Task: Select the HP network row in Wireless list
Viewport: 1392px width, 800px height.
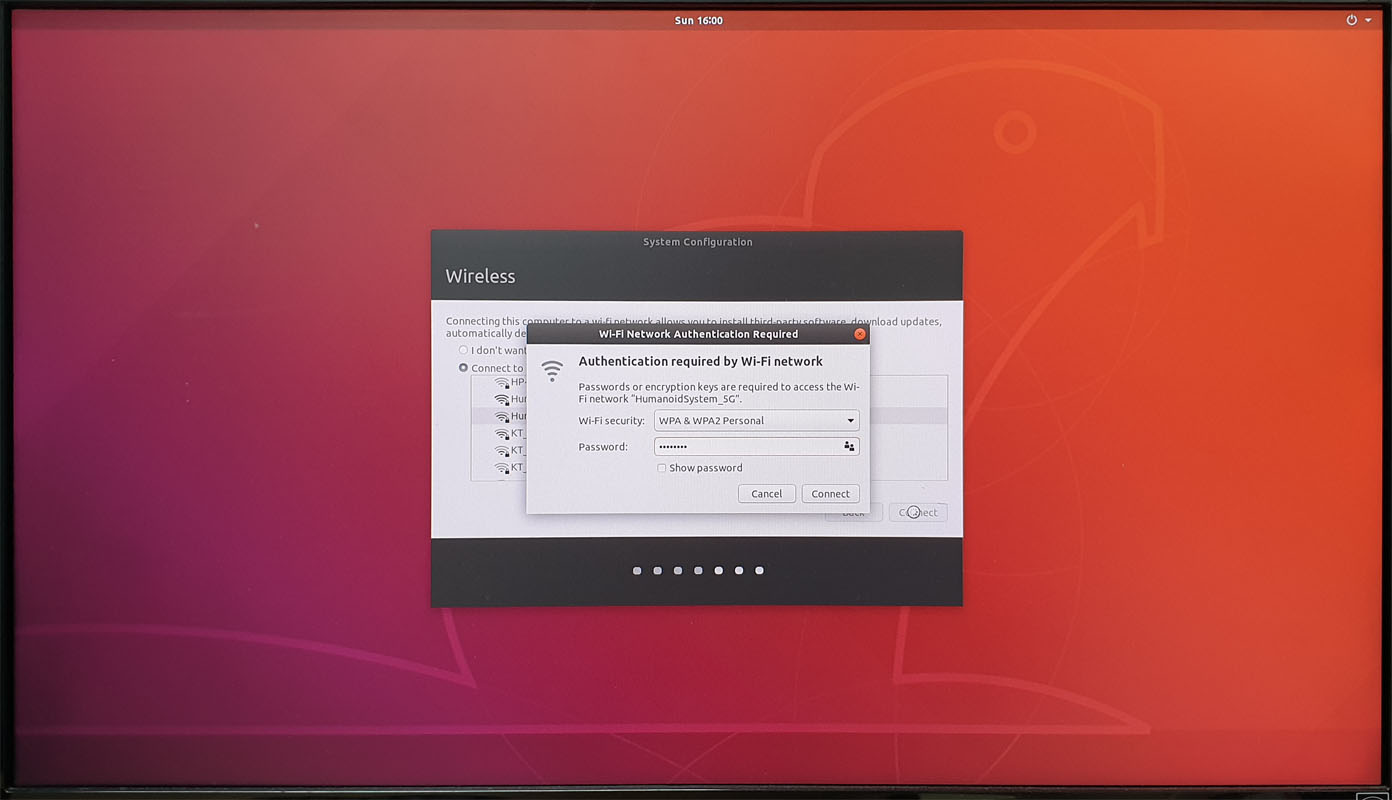Action: pyautogui.click(x=499, y=383)
